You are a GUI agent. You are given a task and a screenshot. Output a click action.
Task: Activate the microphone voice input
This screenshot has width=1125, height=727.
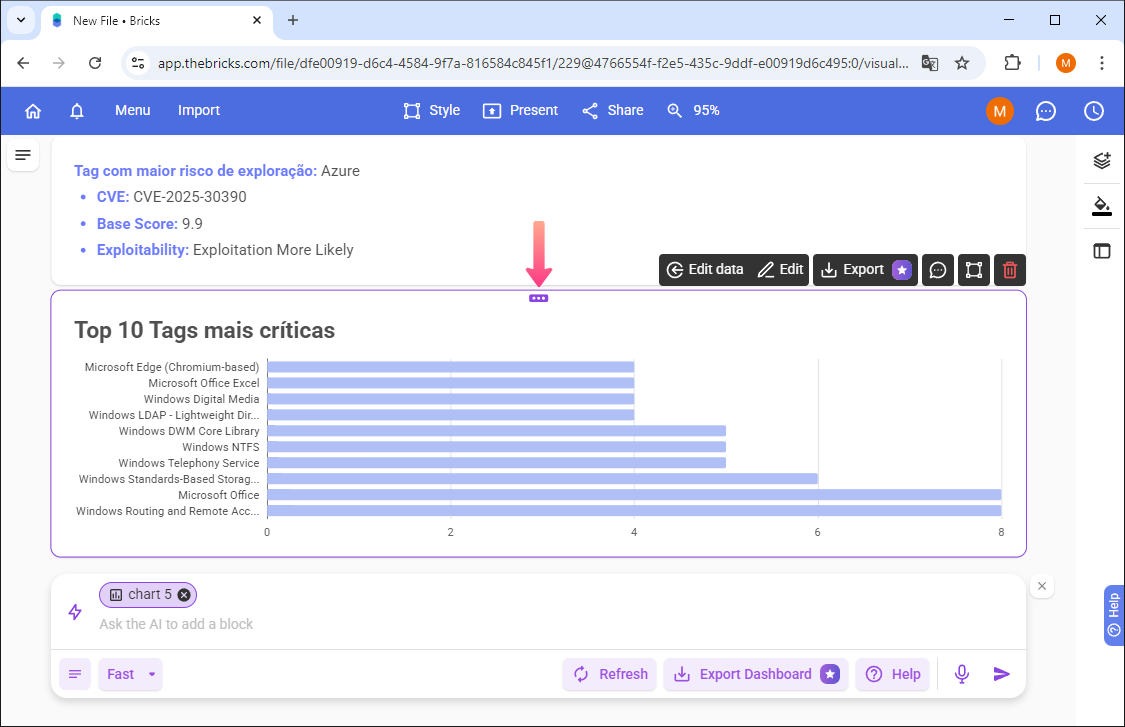tap(962, 674)
